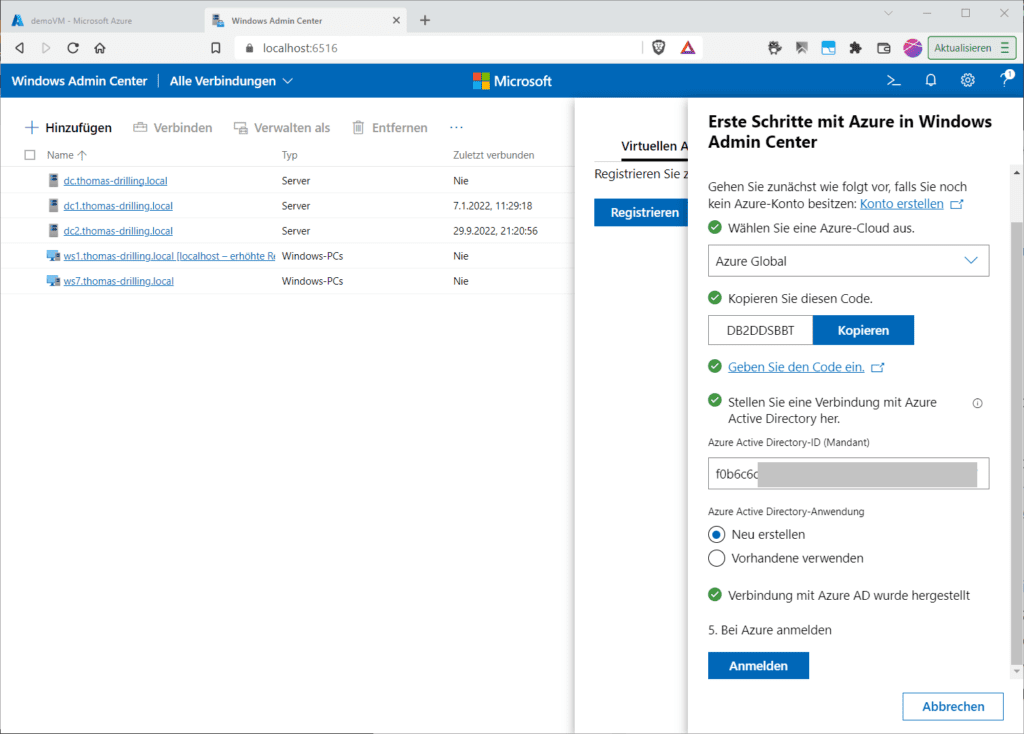Open the more options ellipsis menu
1024x734 pixels.
[456, 127]
